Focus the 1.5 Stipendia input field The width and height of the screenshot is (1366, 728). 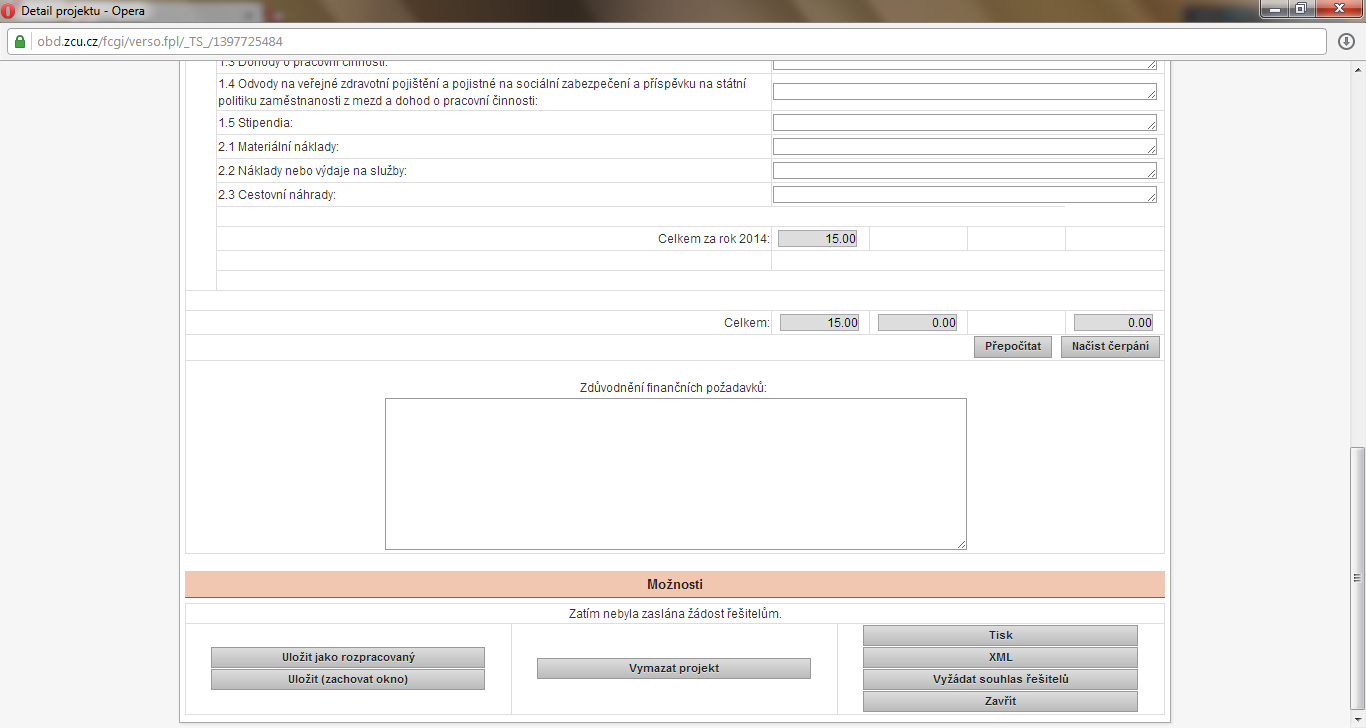(965, 122)
